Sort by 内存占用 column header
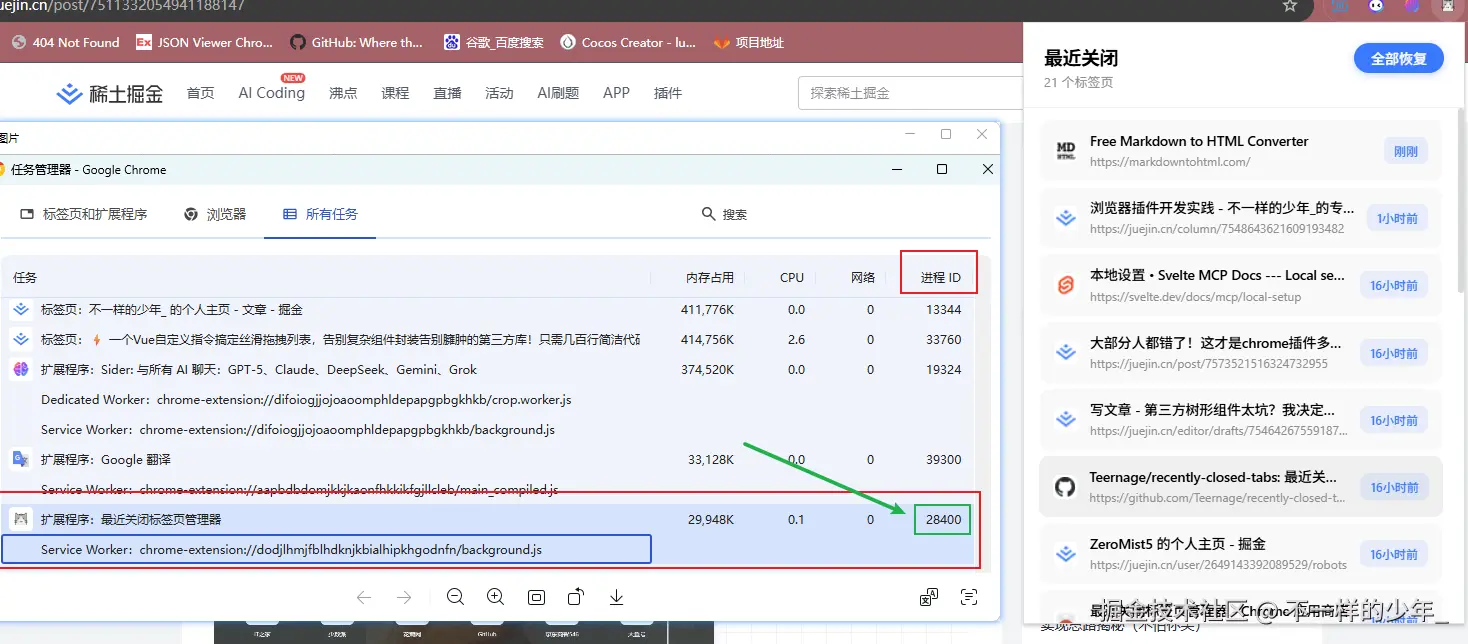Screen dimensions: 1468x644 tap(710, 277)
